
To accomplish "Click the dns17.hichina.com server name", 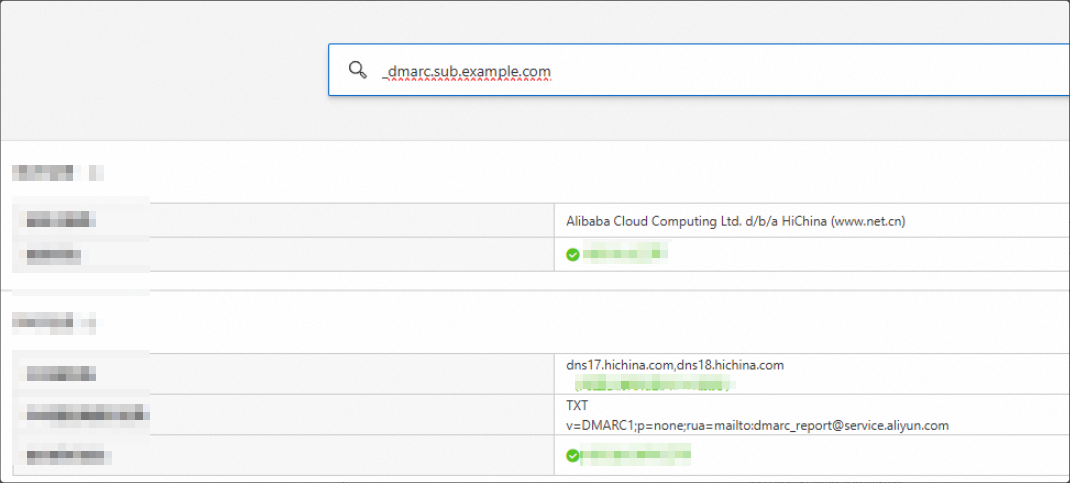I will tap(619, 365).
